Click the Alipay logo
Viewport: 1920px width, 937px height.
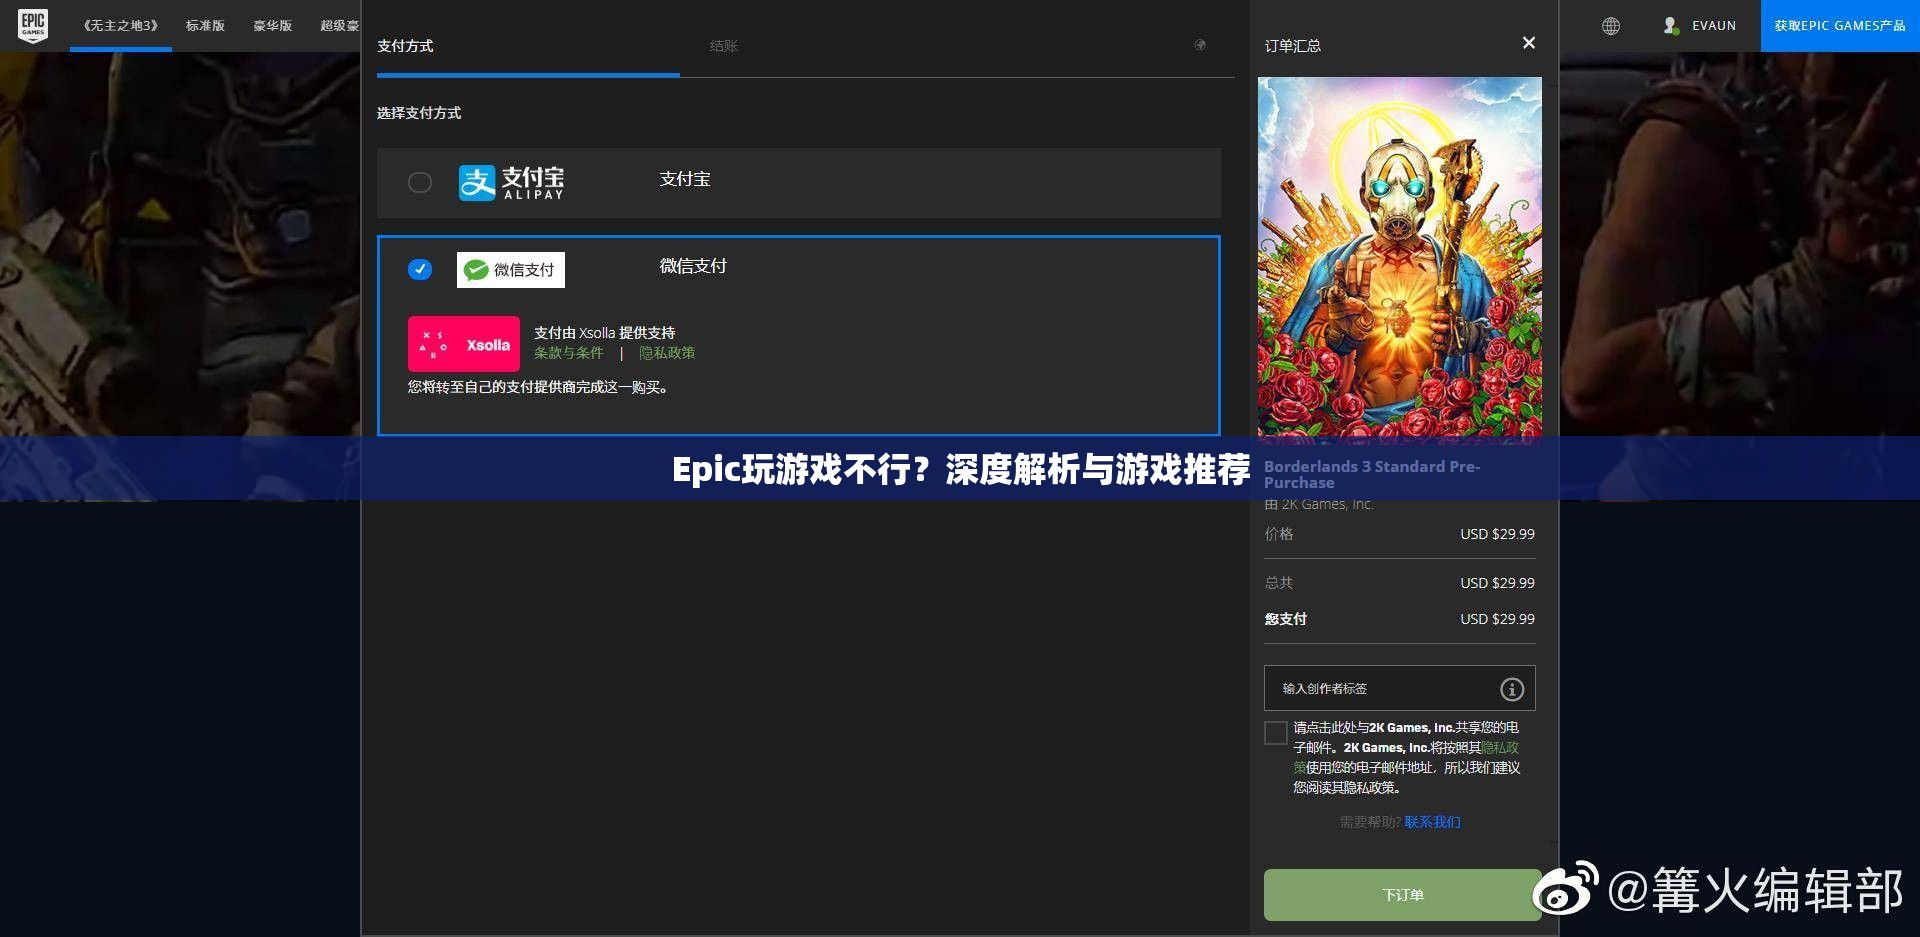coord(511,183)
